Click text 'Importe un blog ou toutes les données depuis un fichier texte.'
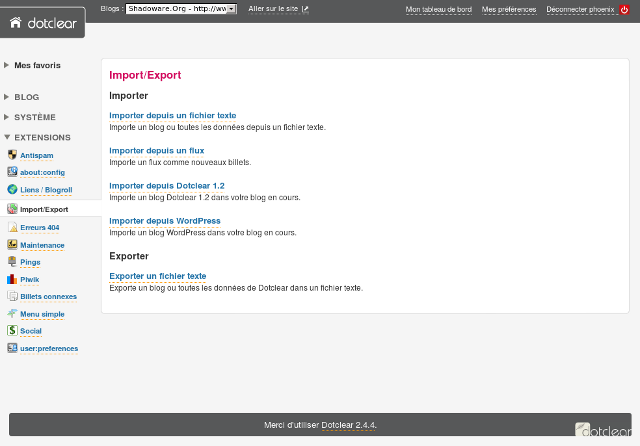Image resolution: width=640 pixels, height=446 pixels. [x=218, y=127]
